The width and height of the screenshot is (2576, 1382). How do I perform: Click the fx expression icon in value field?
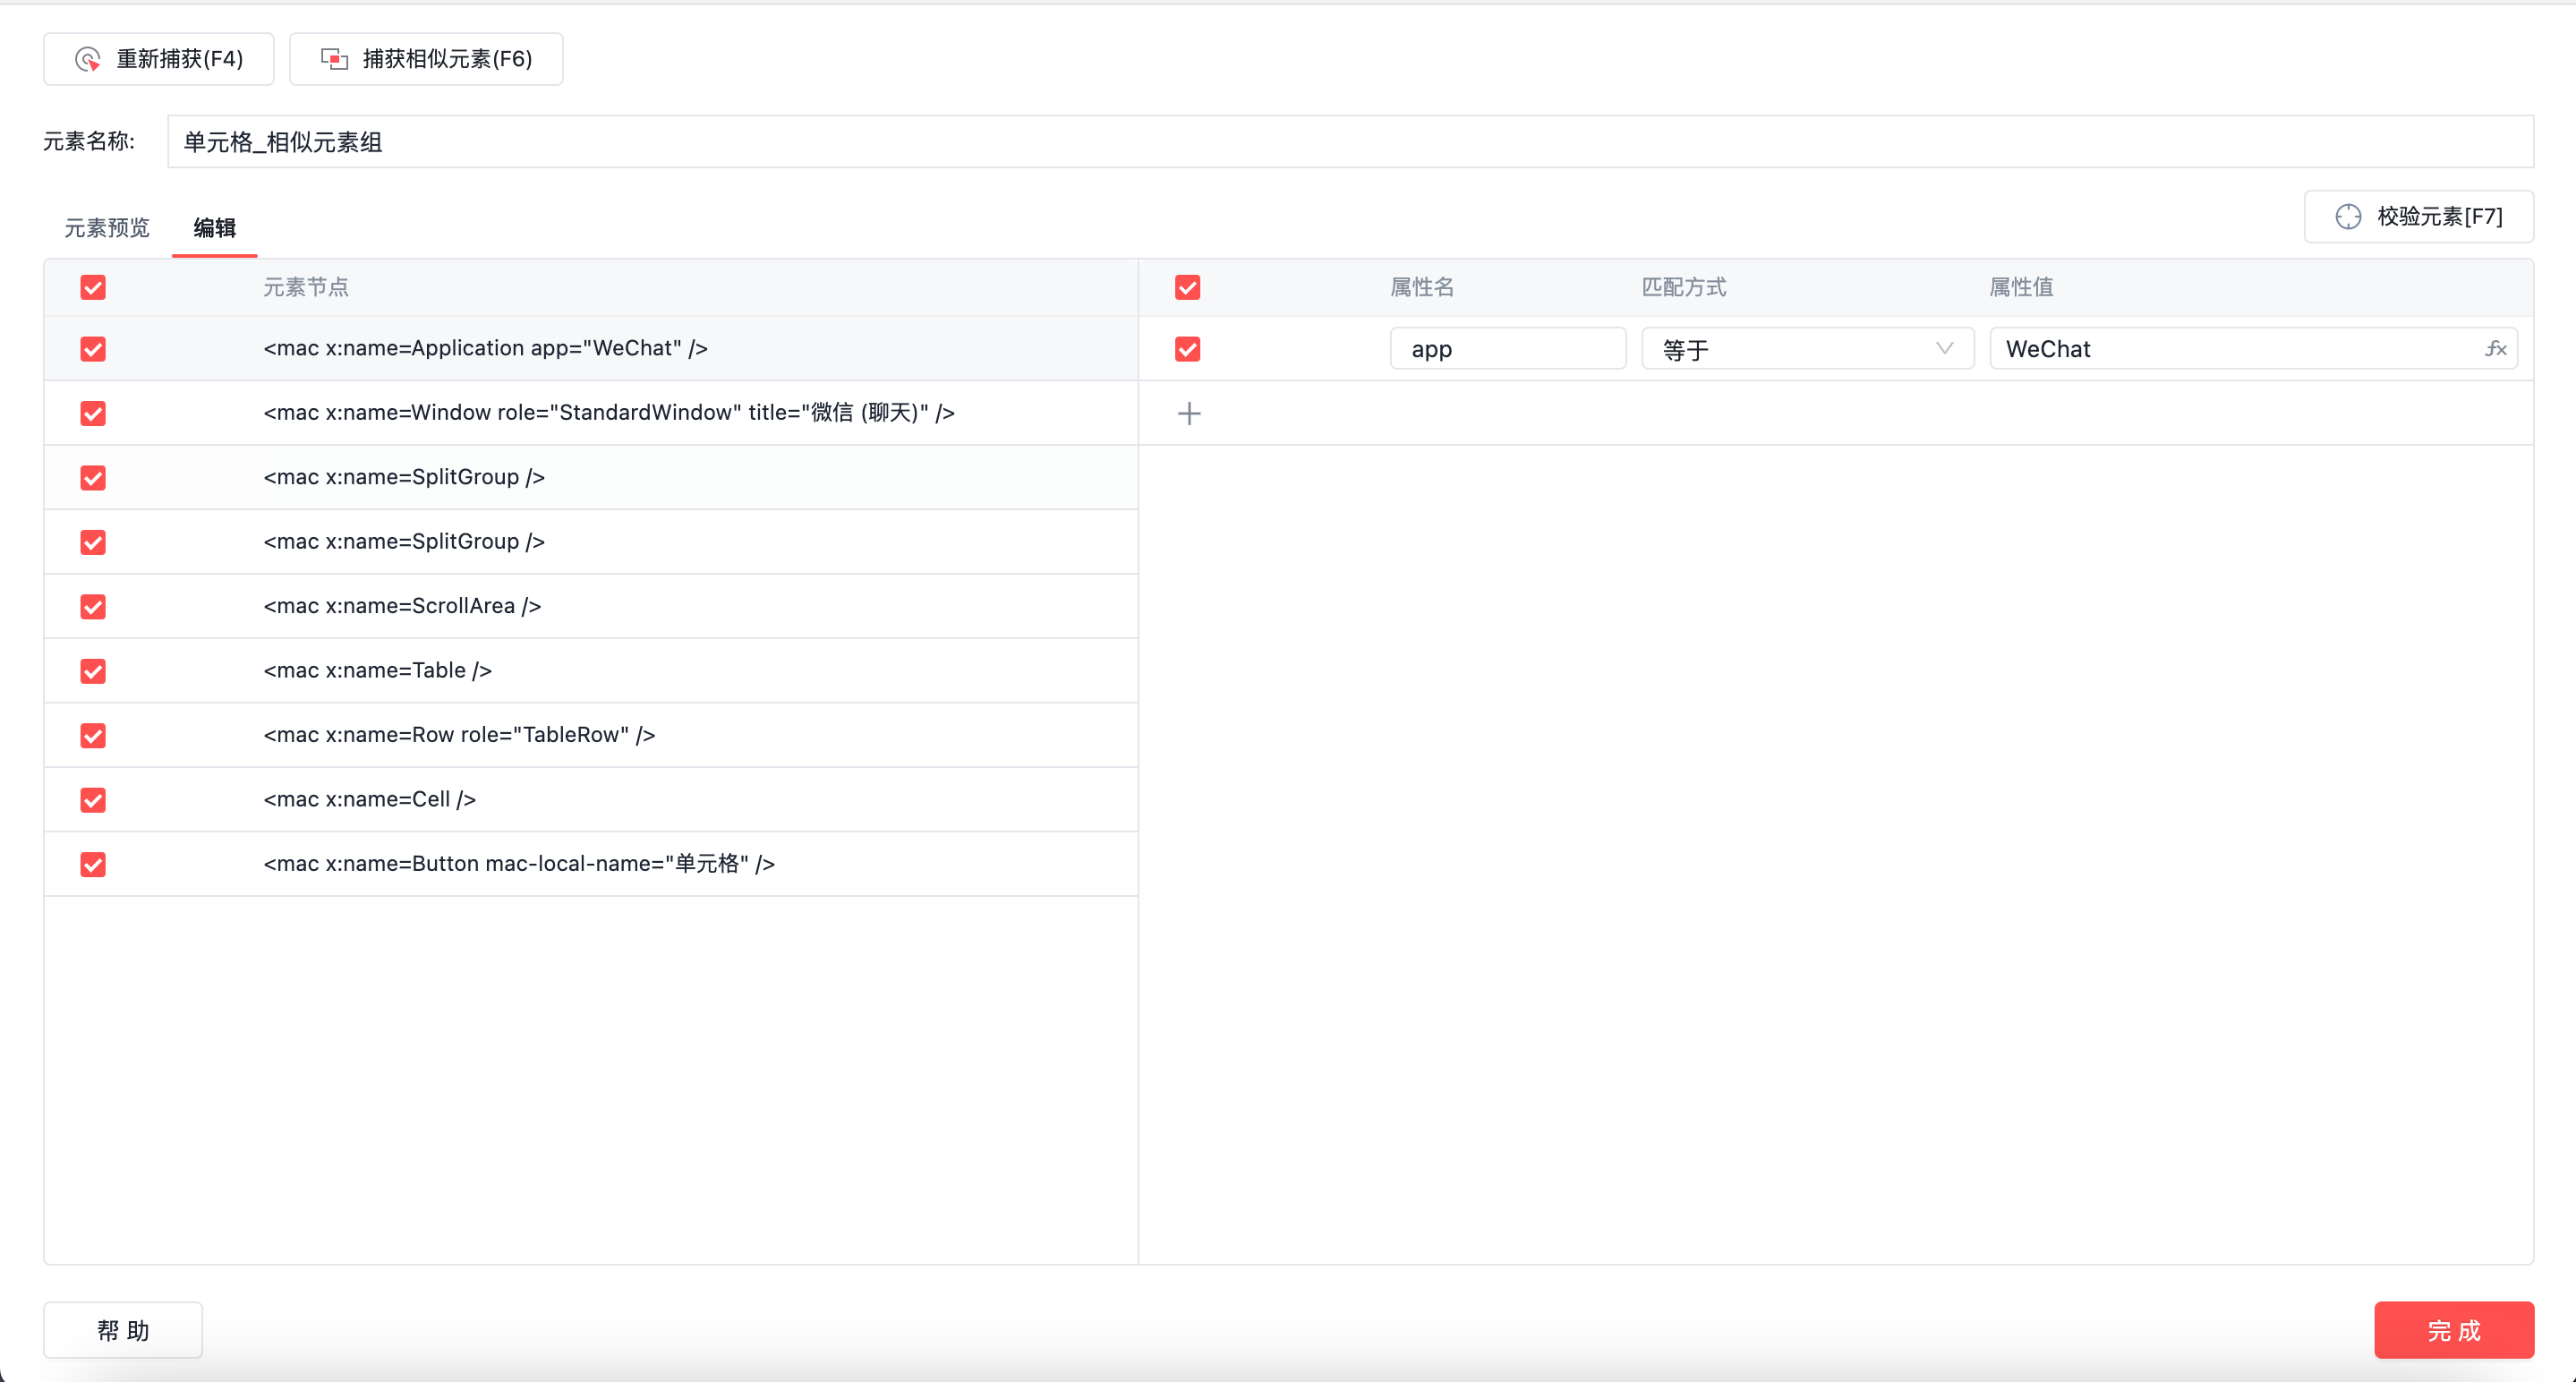click(x=2495, y=348)
